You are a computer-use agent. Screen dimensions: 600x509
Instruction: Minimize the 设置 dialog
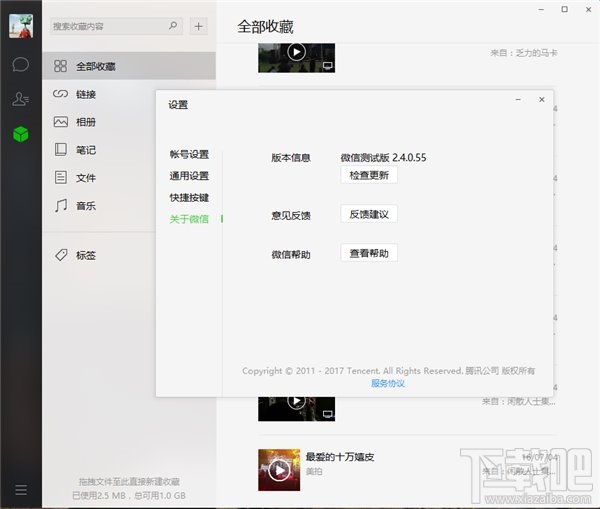[x=518, y=100]
